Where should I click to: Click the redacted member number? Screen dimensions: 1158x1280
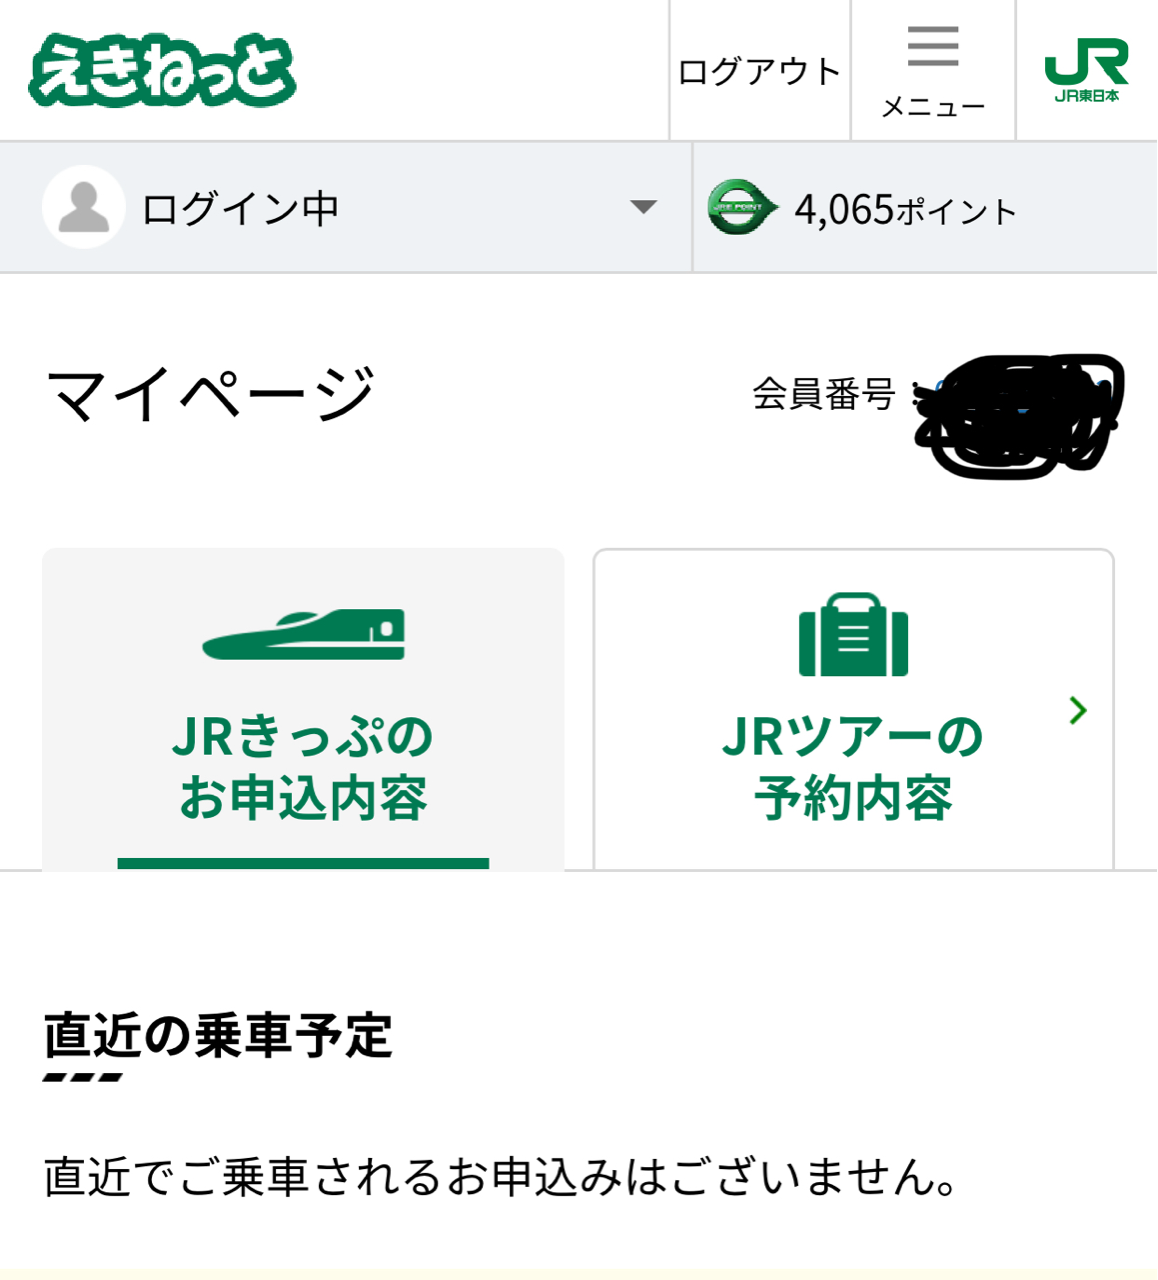pyautogui.click(x=1020, y=415)
